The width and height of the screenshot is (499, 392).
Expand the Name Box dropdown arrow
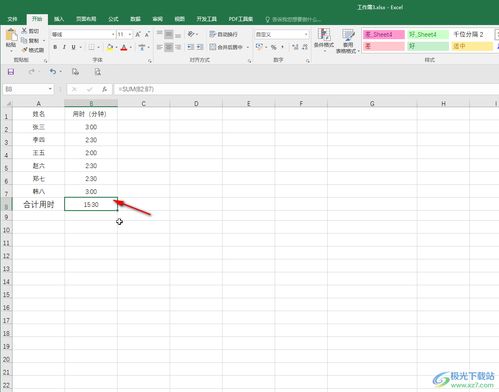pos(50,89)
